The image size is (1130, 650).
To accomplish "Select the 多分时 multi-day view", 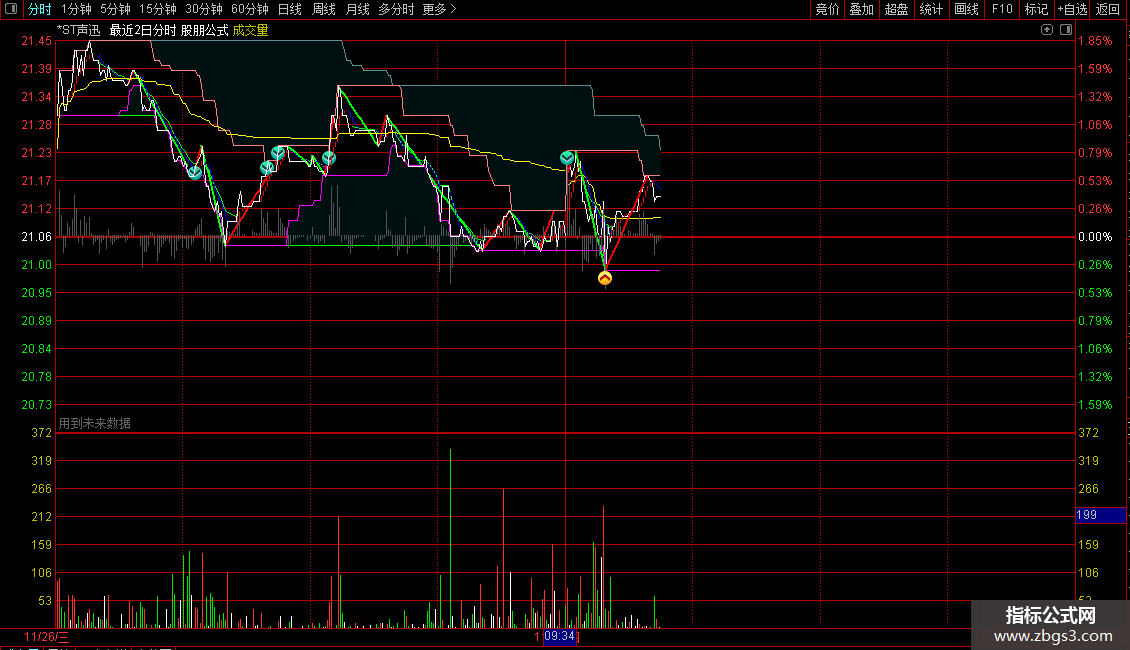I will pyautogui.click(x=396, y=9).
